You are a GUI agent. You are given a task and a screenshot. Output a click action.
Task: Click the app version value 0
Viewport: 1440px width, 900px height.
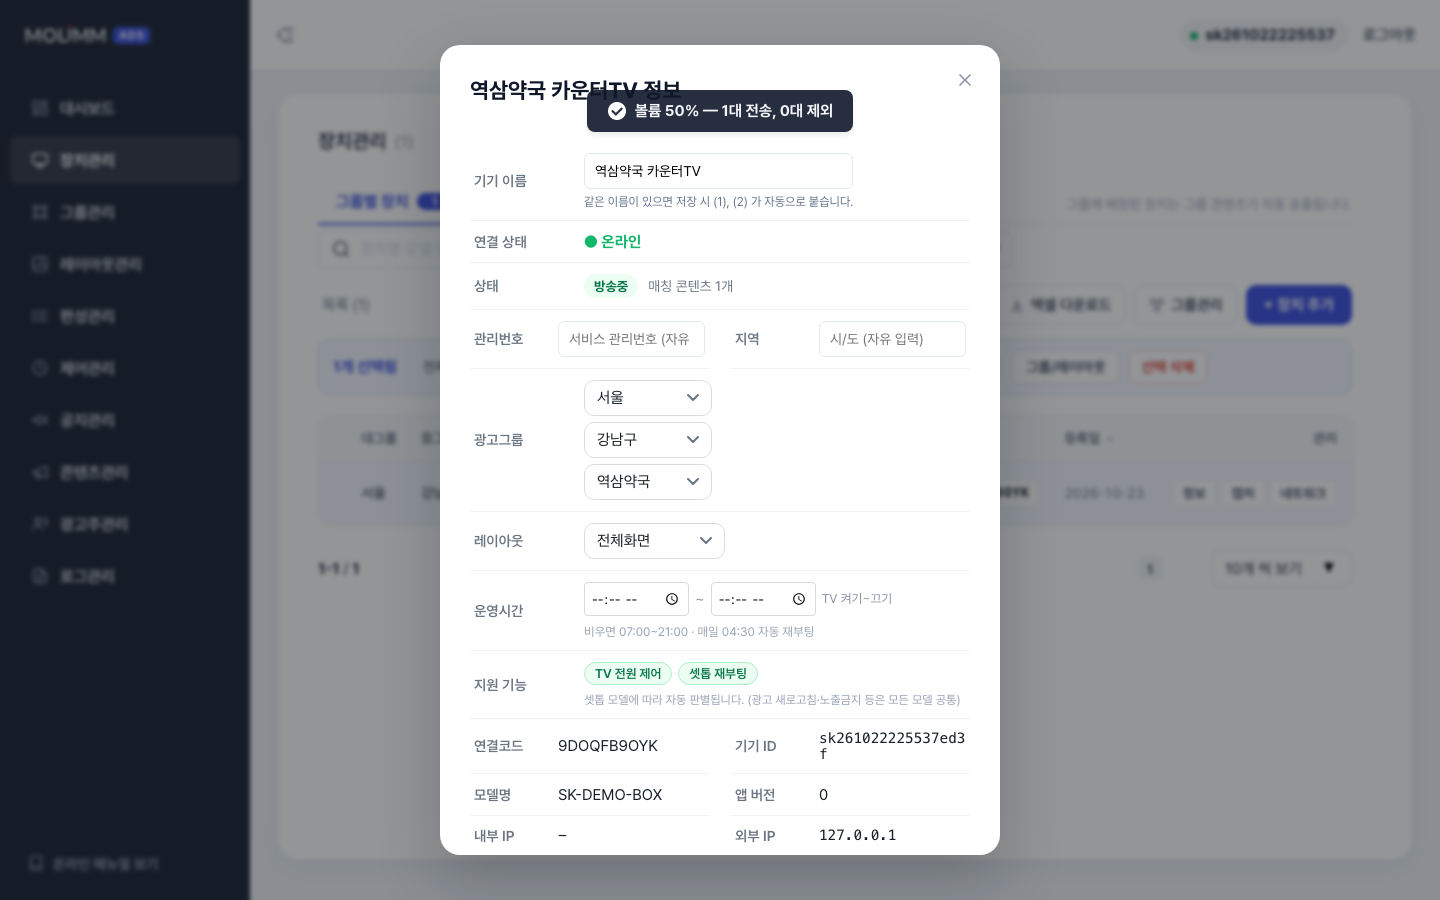tap(823, 795)
